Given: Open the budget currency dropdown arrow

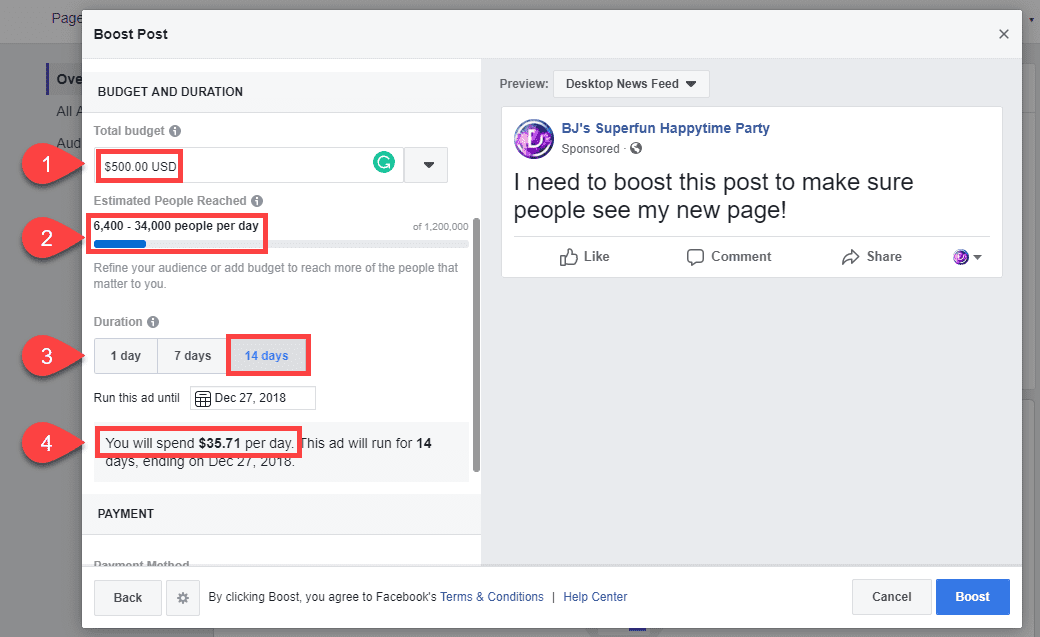Looking at the screenshot, I should pyautogui.click(x=425, y=164).
